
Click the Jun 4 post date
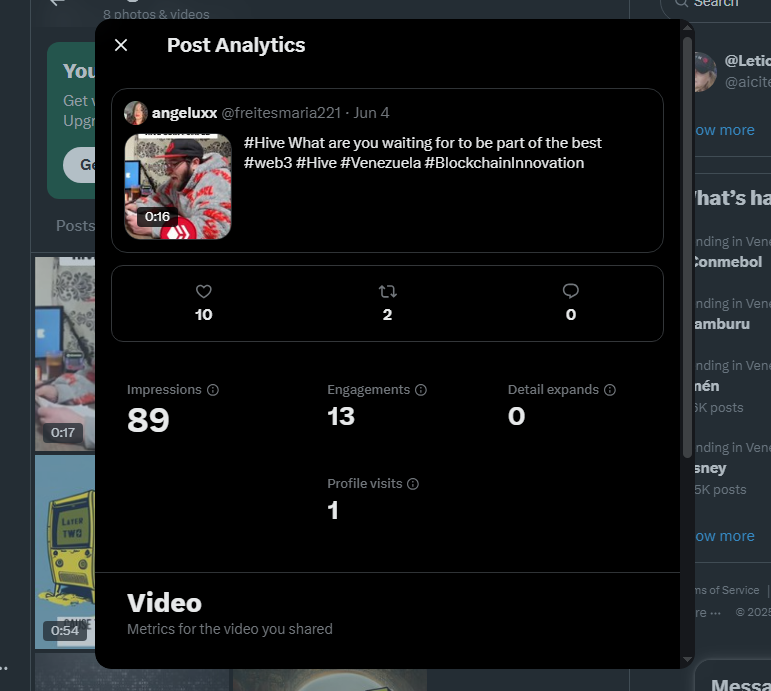tap(371, 113)
